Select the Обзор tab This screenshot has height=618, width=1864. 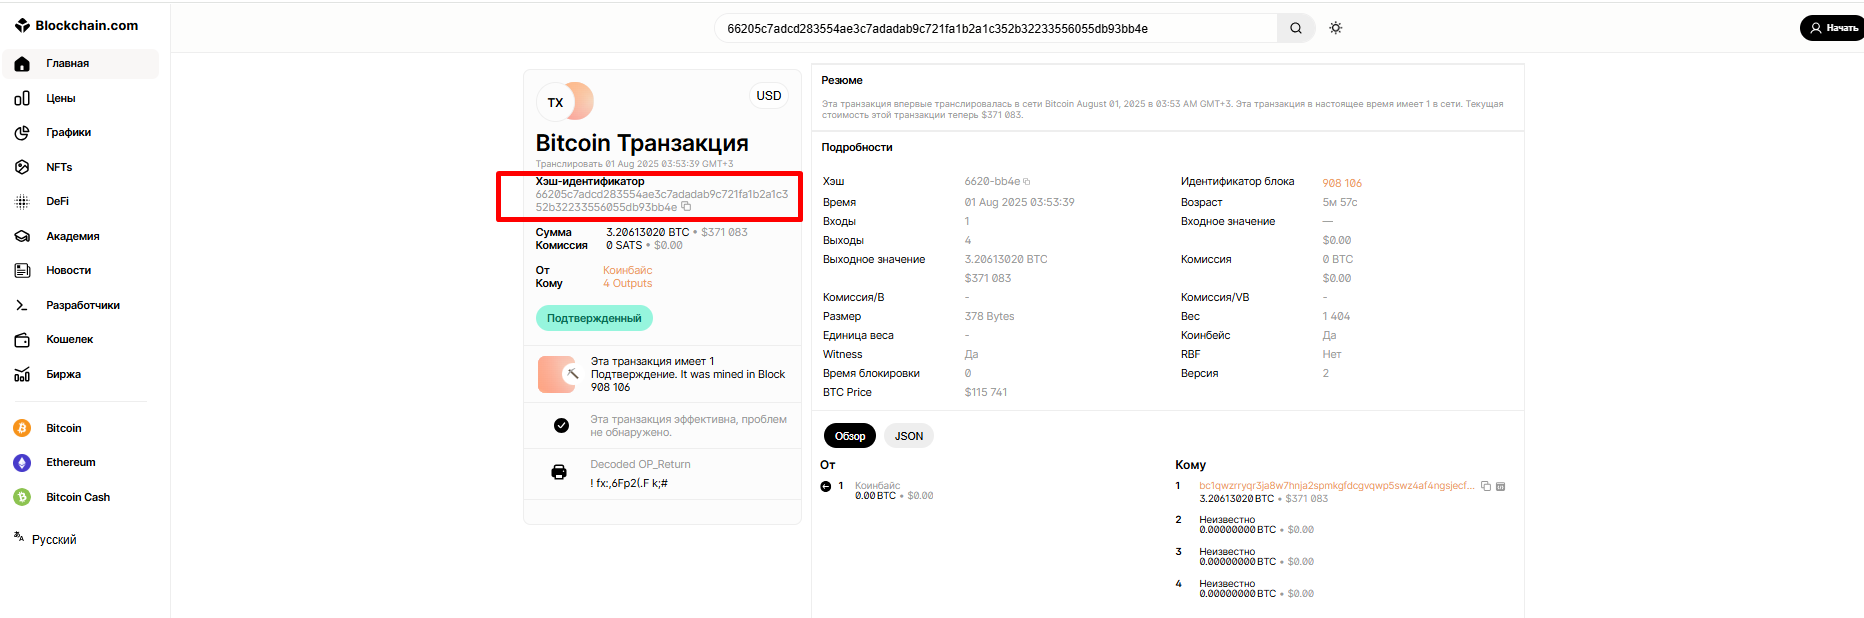point(850,436)
